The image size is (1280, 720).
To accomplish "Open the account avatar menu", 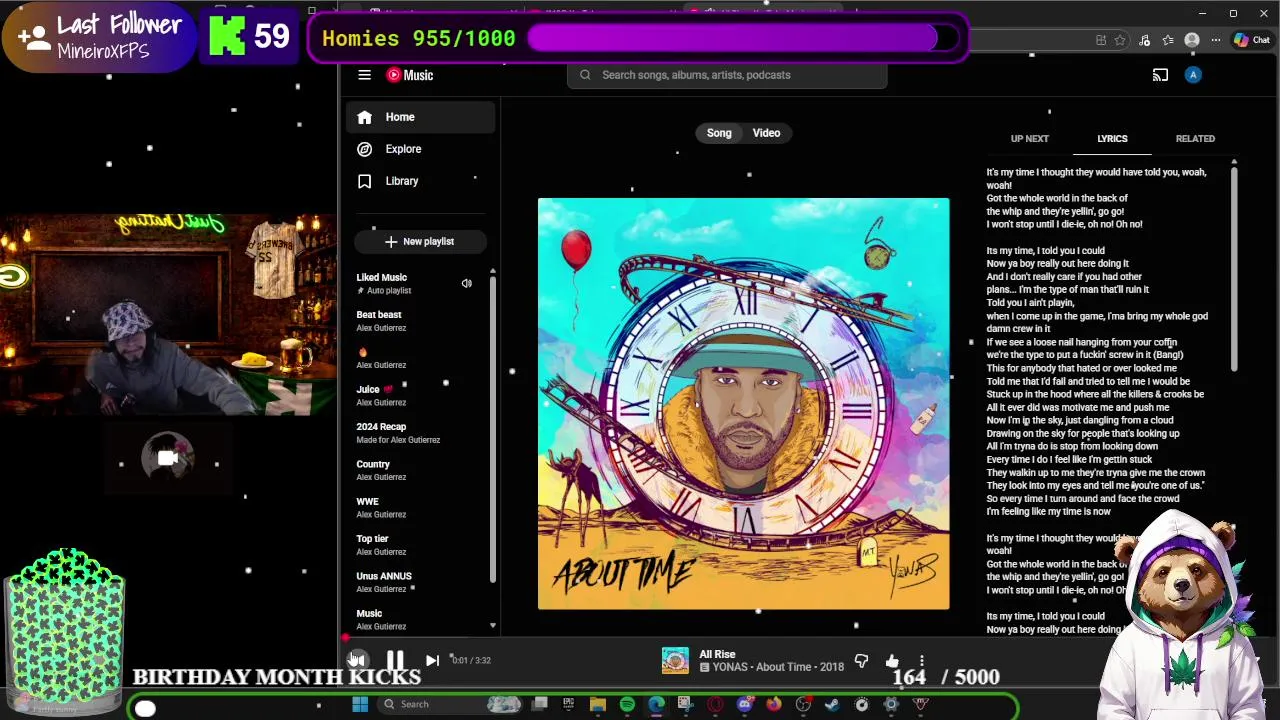I will 1193,75.
